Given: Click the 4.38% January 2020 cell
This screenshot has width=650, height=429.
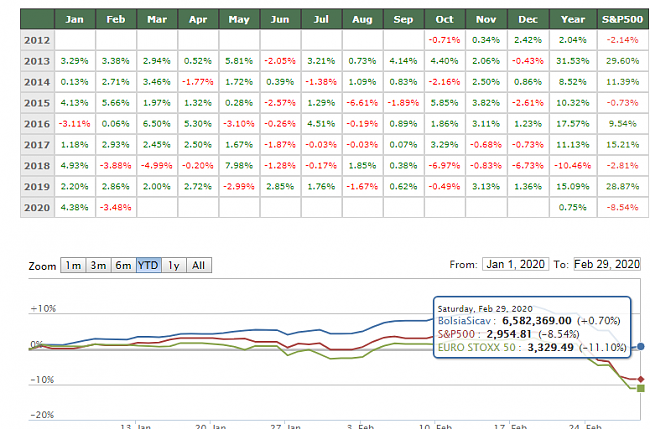Looking at the screenshot, I should (75, 208).
